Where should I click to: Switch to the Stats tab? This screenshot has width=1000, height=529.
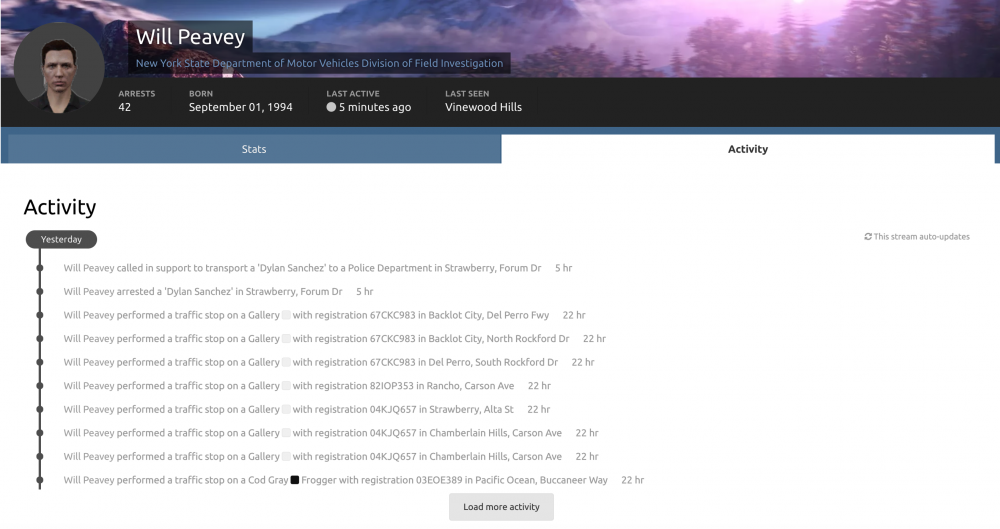[x=254, y=149]
